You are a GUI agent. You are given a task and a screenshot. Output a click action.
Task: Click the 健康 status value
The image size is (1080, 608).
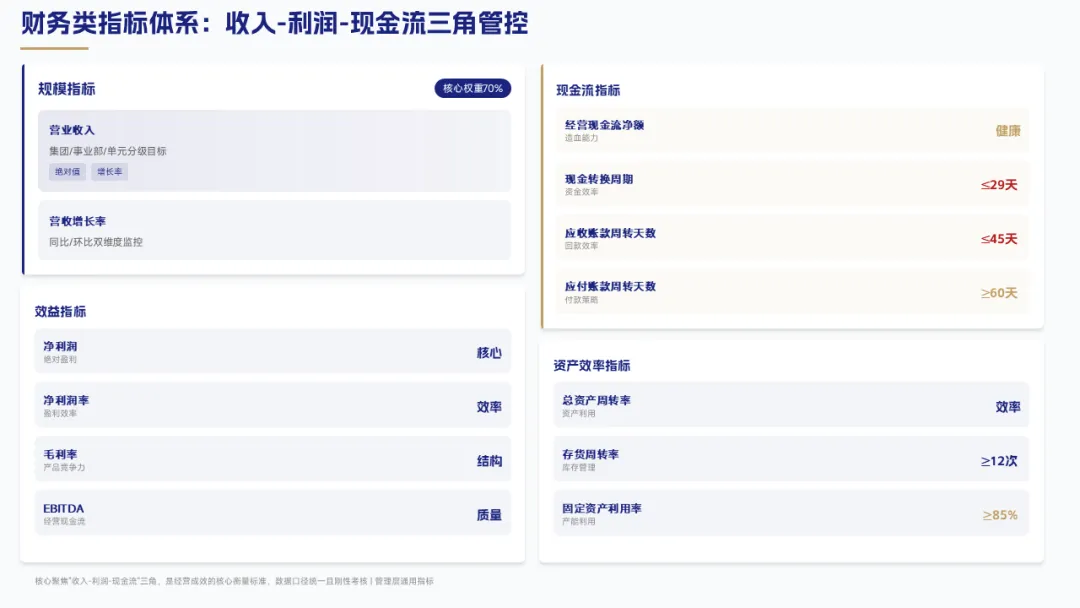[1008, 131]
